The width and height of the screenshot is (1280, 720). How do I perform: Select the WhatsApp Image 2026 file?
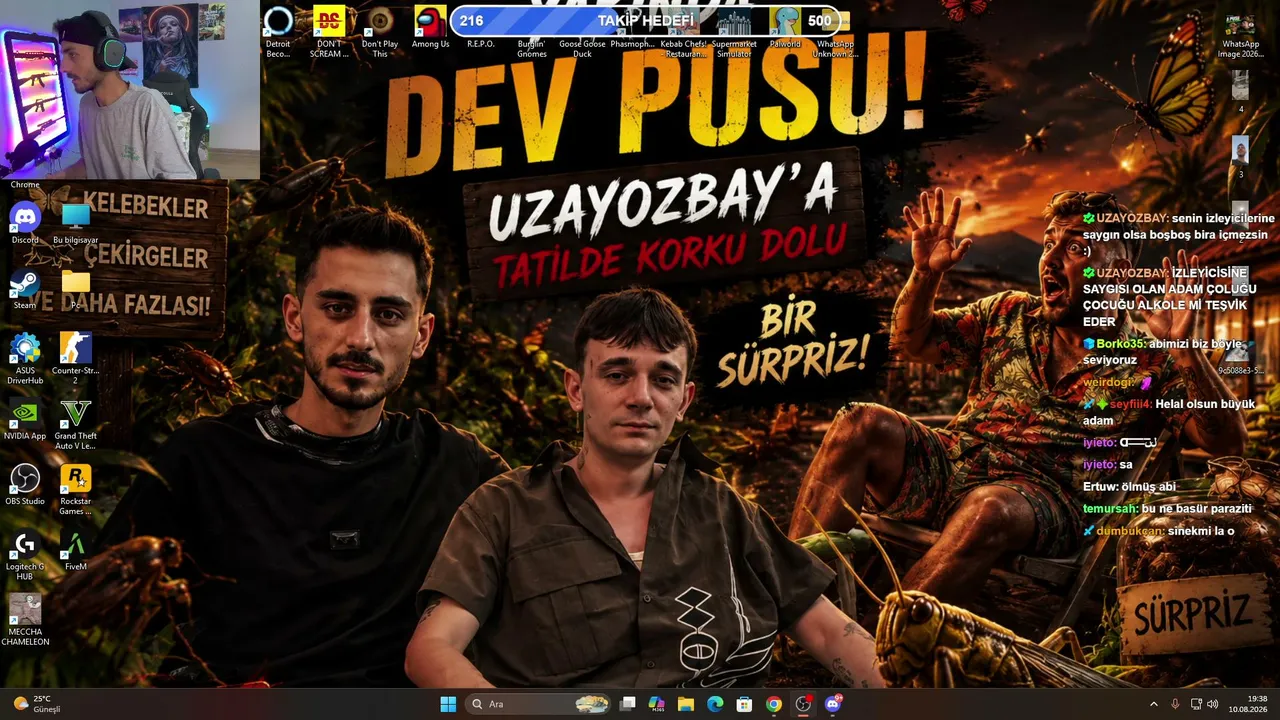pyautogui.click(x=1240, y=35)
